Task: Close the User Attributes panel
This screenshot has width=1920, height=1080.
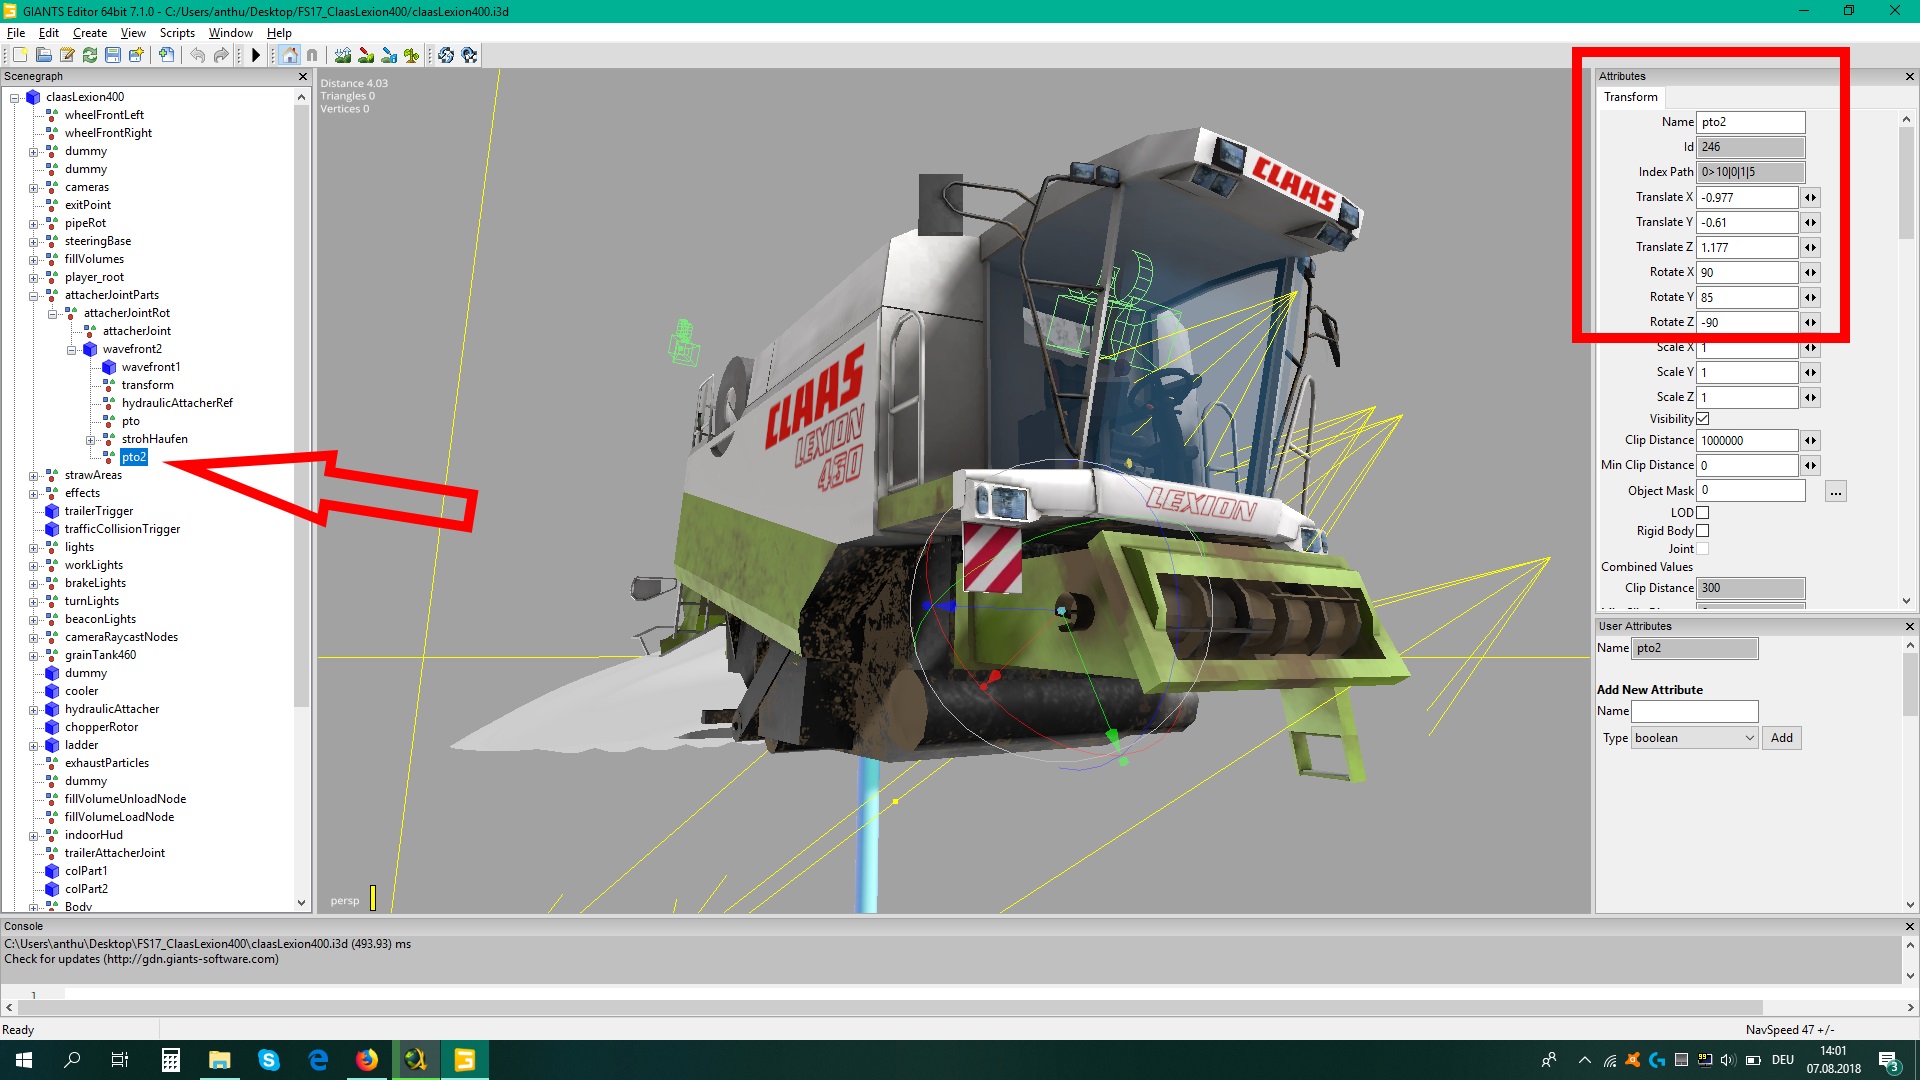Action: coord(1909,626)
